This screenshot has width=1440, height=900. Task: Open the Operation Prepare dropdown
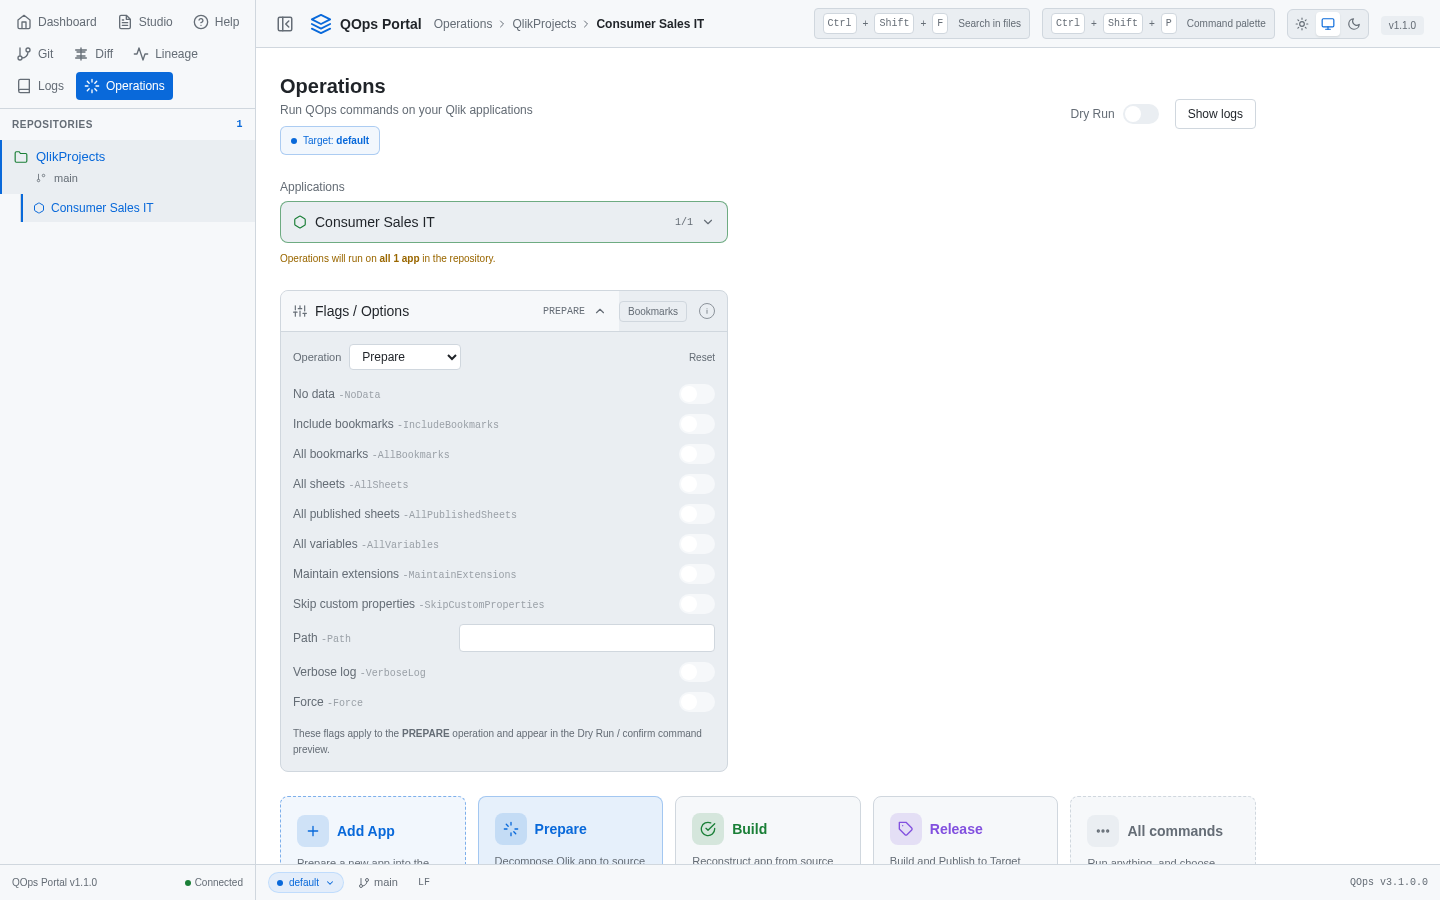click(x=405, y=357)
